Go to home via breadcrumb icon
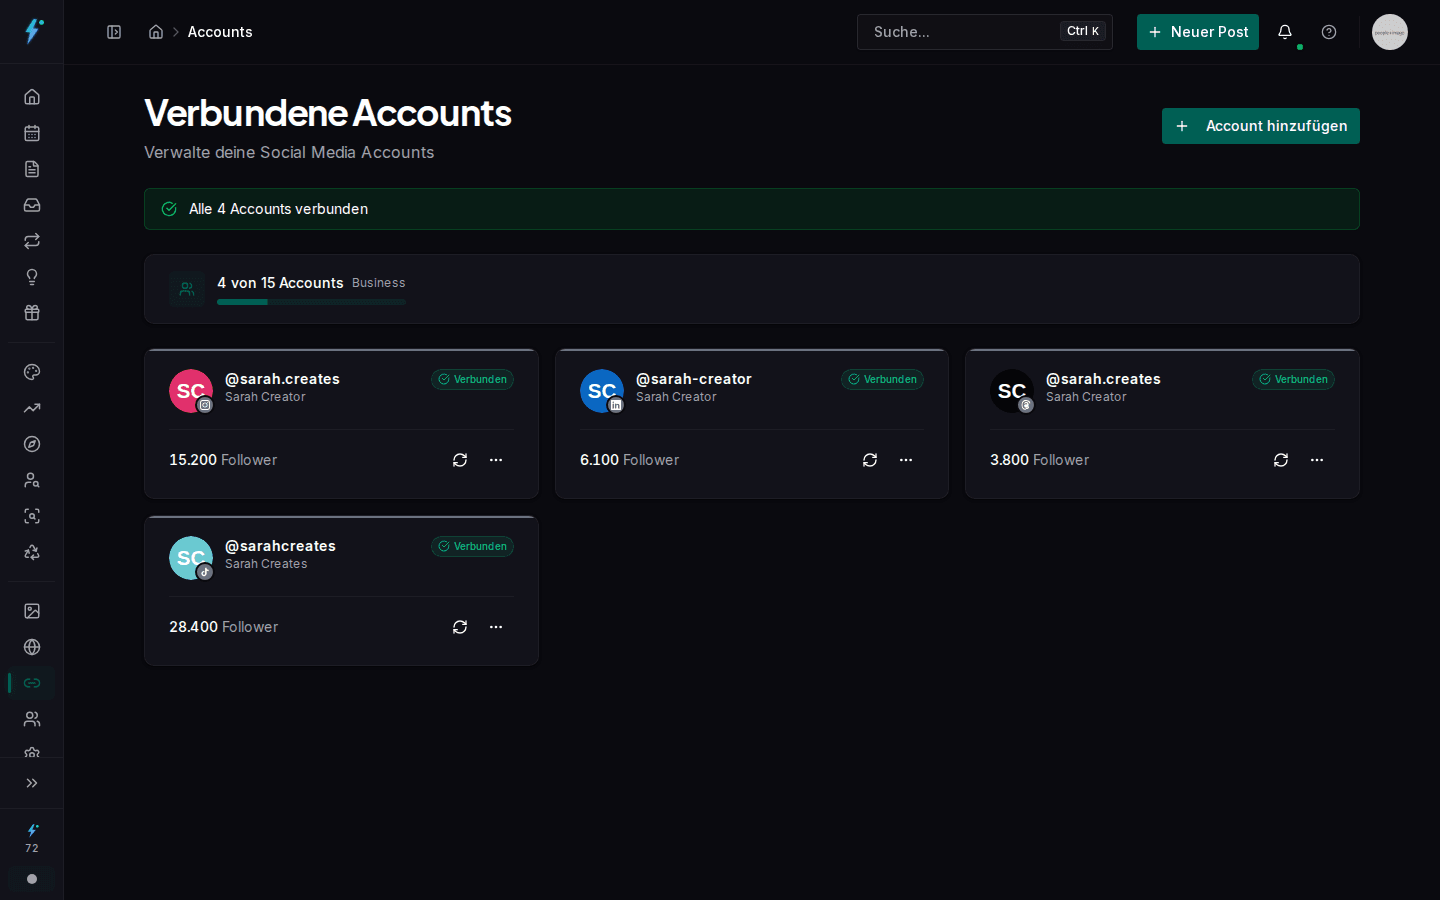Image resolution: width=1440 pixels, height=900 pixels. (156, 32)
